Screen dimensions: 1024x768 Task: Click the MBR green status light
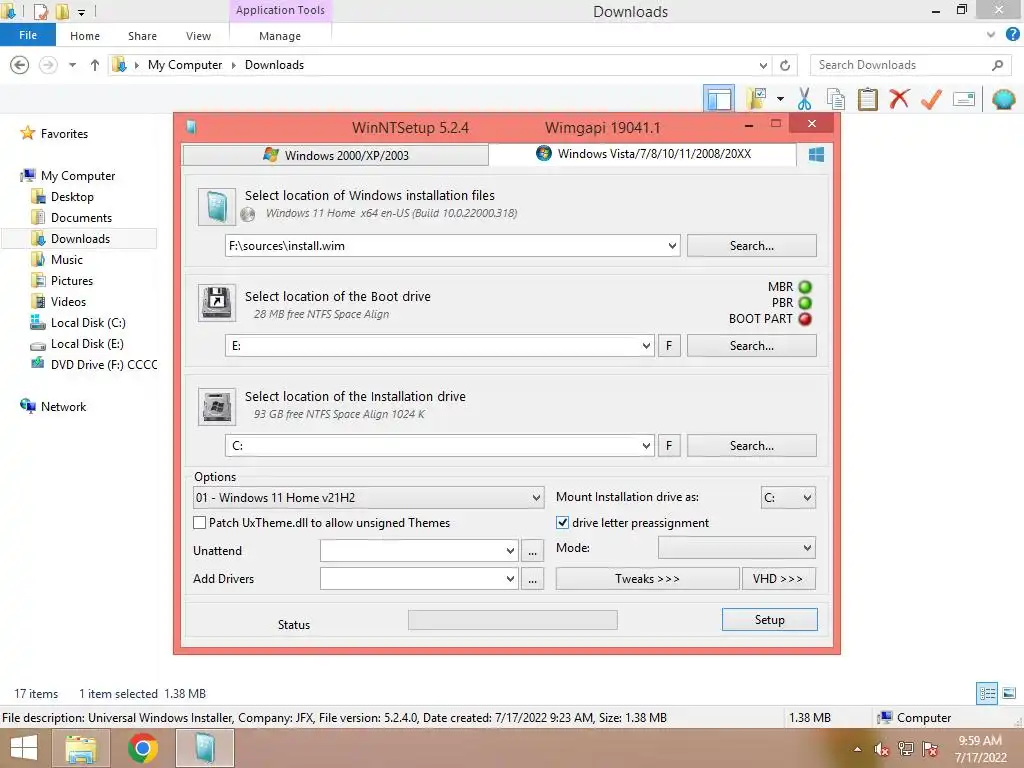(805, 287)
